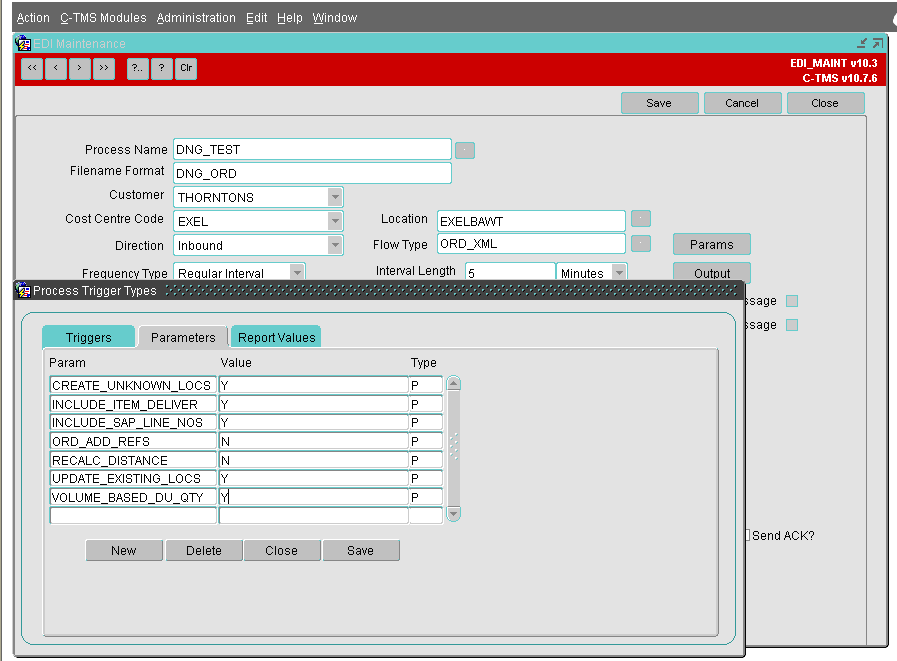Click parameter list scrollbar down arrow
The image size is (897, 661).
tap(453, 514)
